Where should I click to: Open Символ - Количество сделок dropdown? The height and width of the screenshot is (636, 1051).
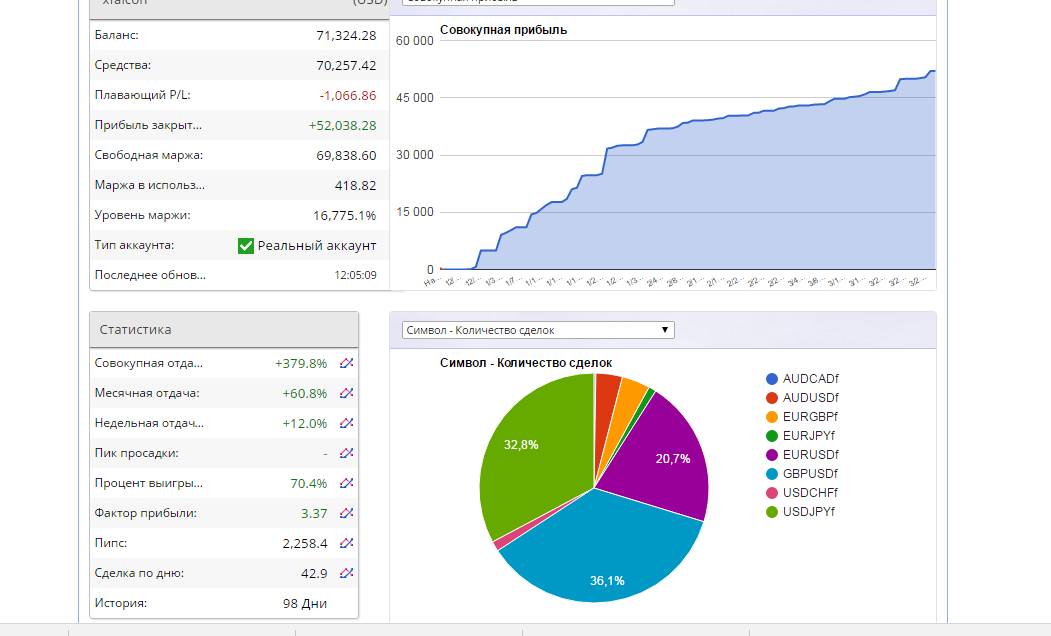pyautogui.click(x=538, y=330)
